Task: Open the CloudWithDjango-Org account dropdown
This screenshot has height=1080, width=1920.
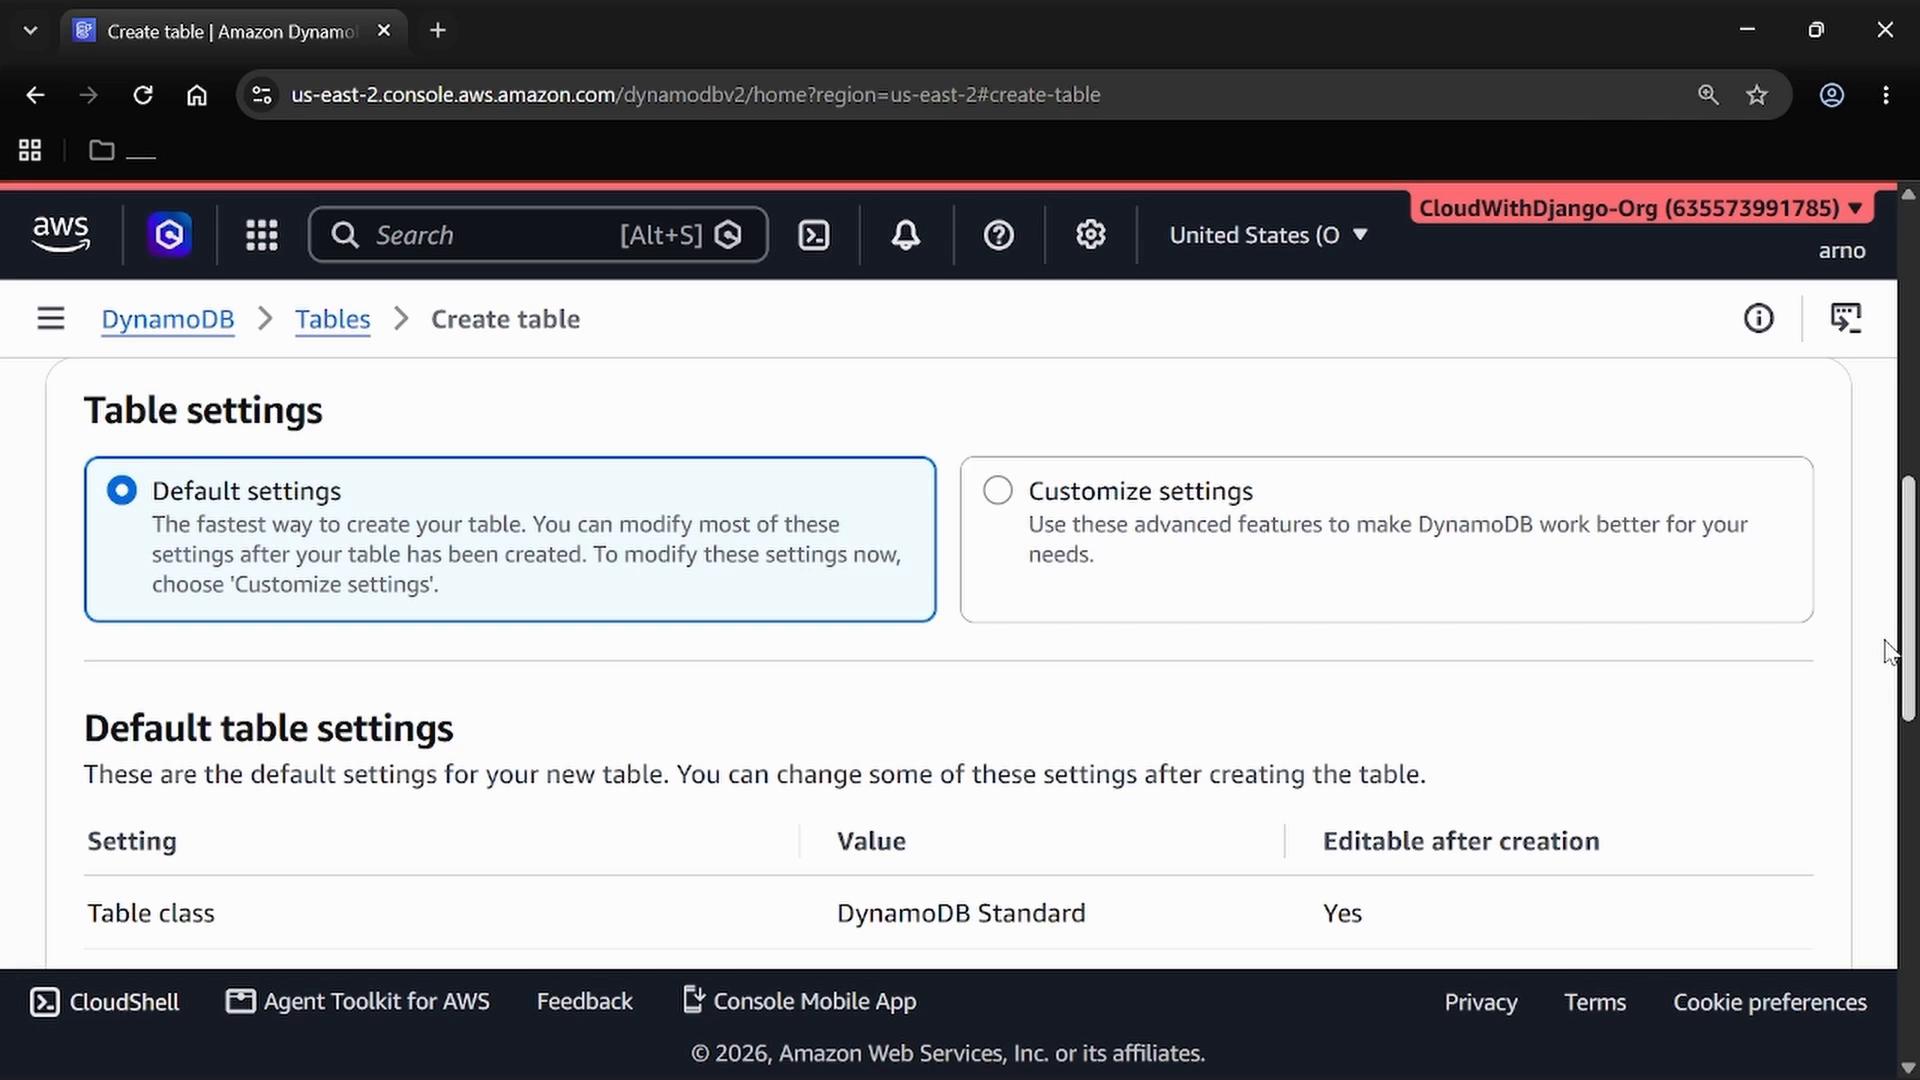Action: tap(1641, 208)
